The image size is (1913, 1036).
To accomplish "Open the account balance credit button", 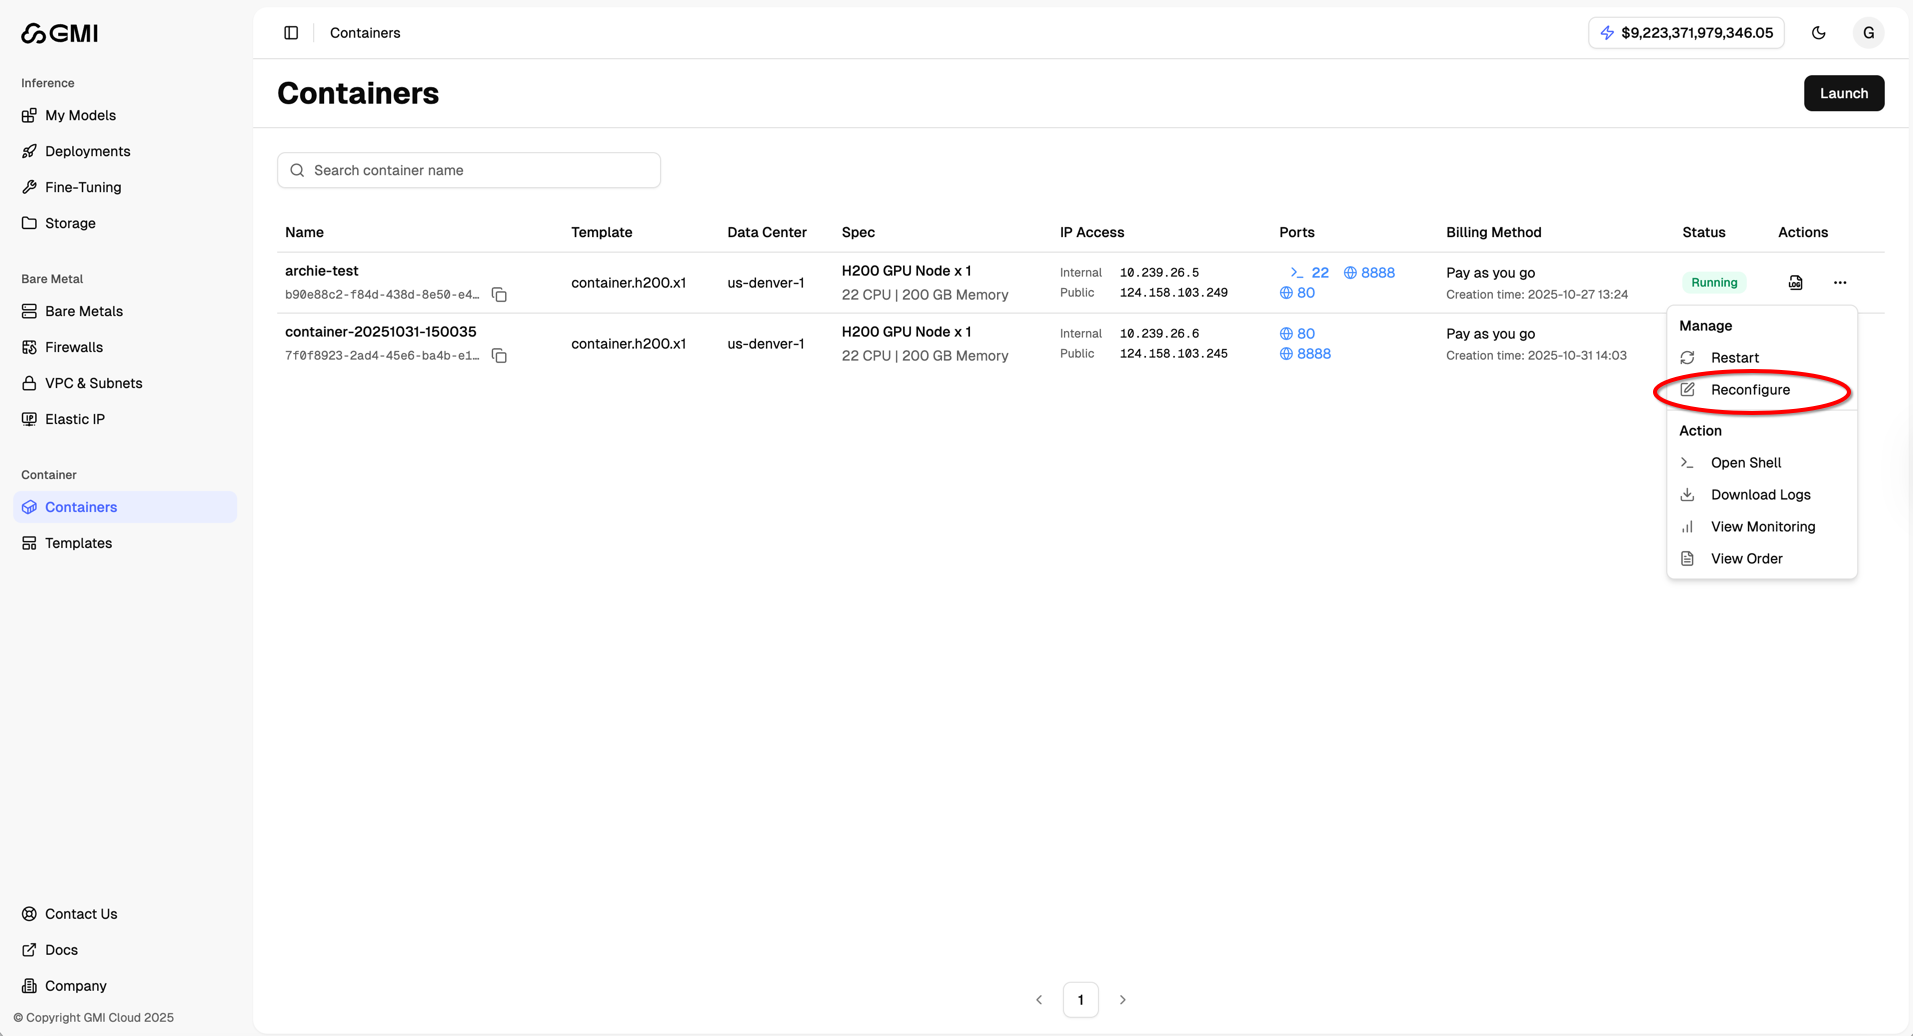I will 1686,33.
